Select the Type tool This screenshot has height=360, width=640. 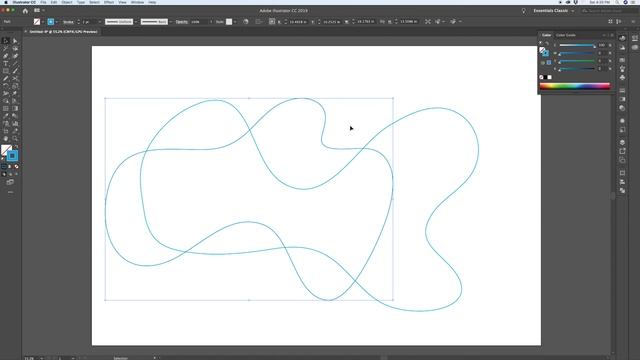coord(6,64)
